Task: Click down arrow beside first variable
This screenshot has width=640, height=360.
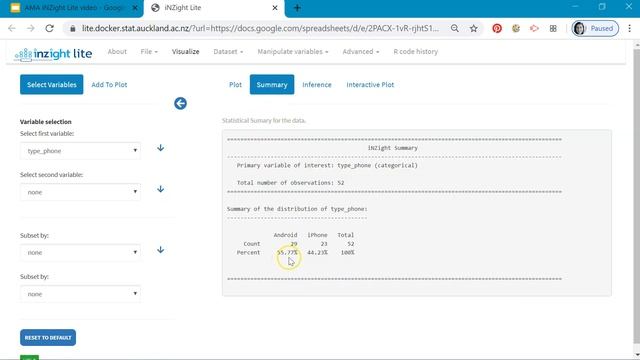Action: click(160, 148)
